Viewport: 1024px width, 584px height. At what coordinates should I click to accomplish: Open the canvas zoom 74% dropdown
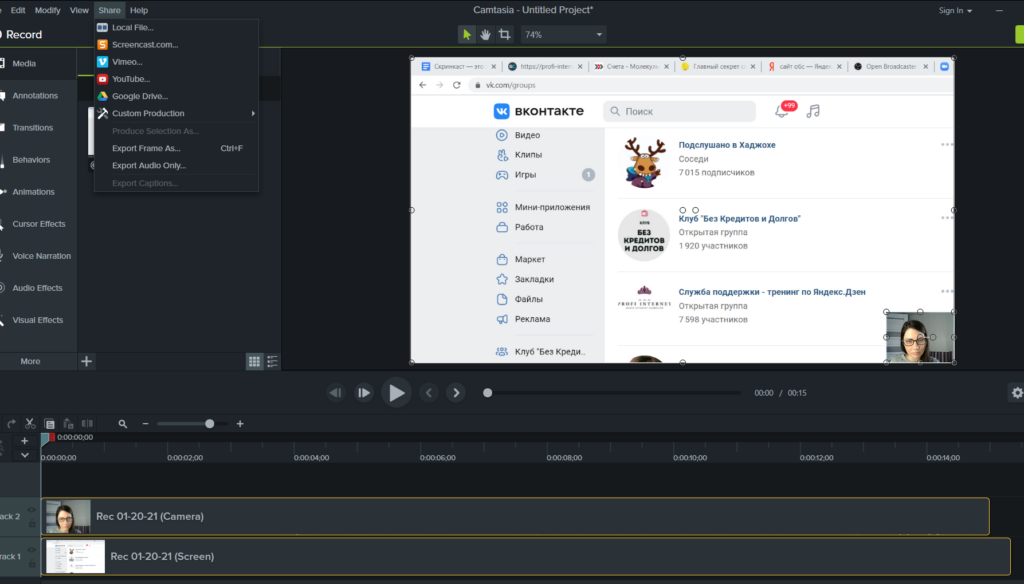point(564,35)
